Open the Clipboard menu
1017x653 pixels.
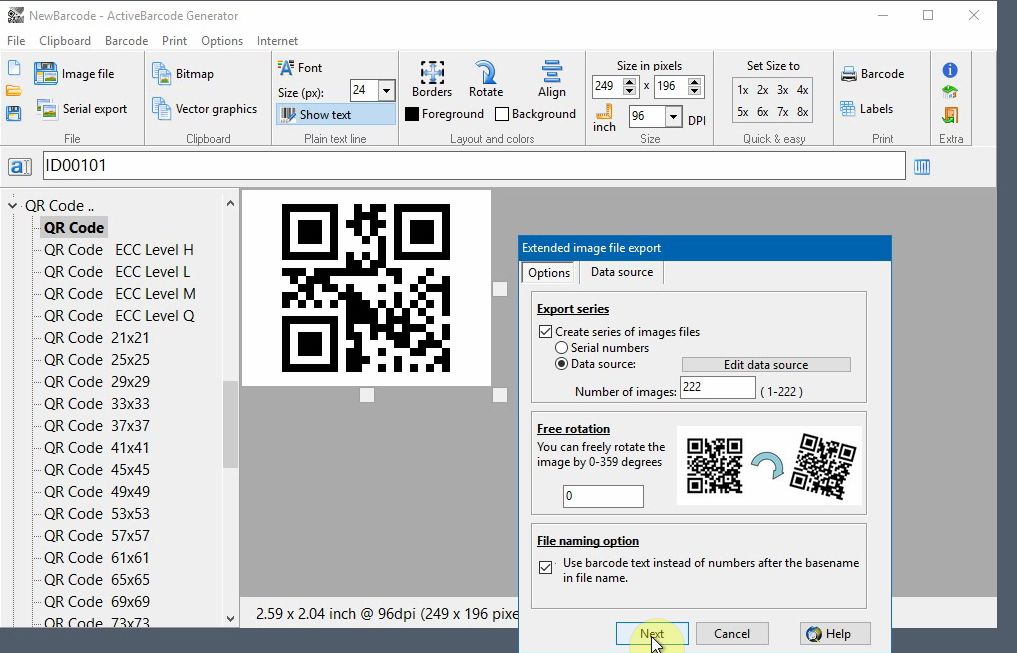coord(65,41)
